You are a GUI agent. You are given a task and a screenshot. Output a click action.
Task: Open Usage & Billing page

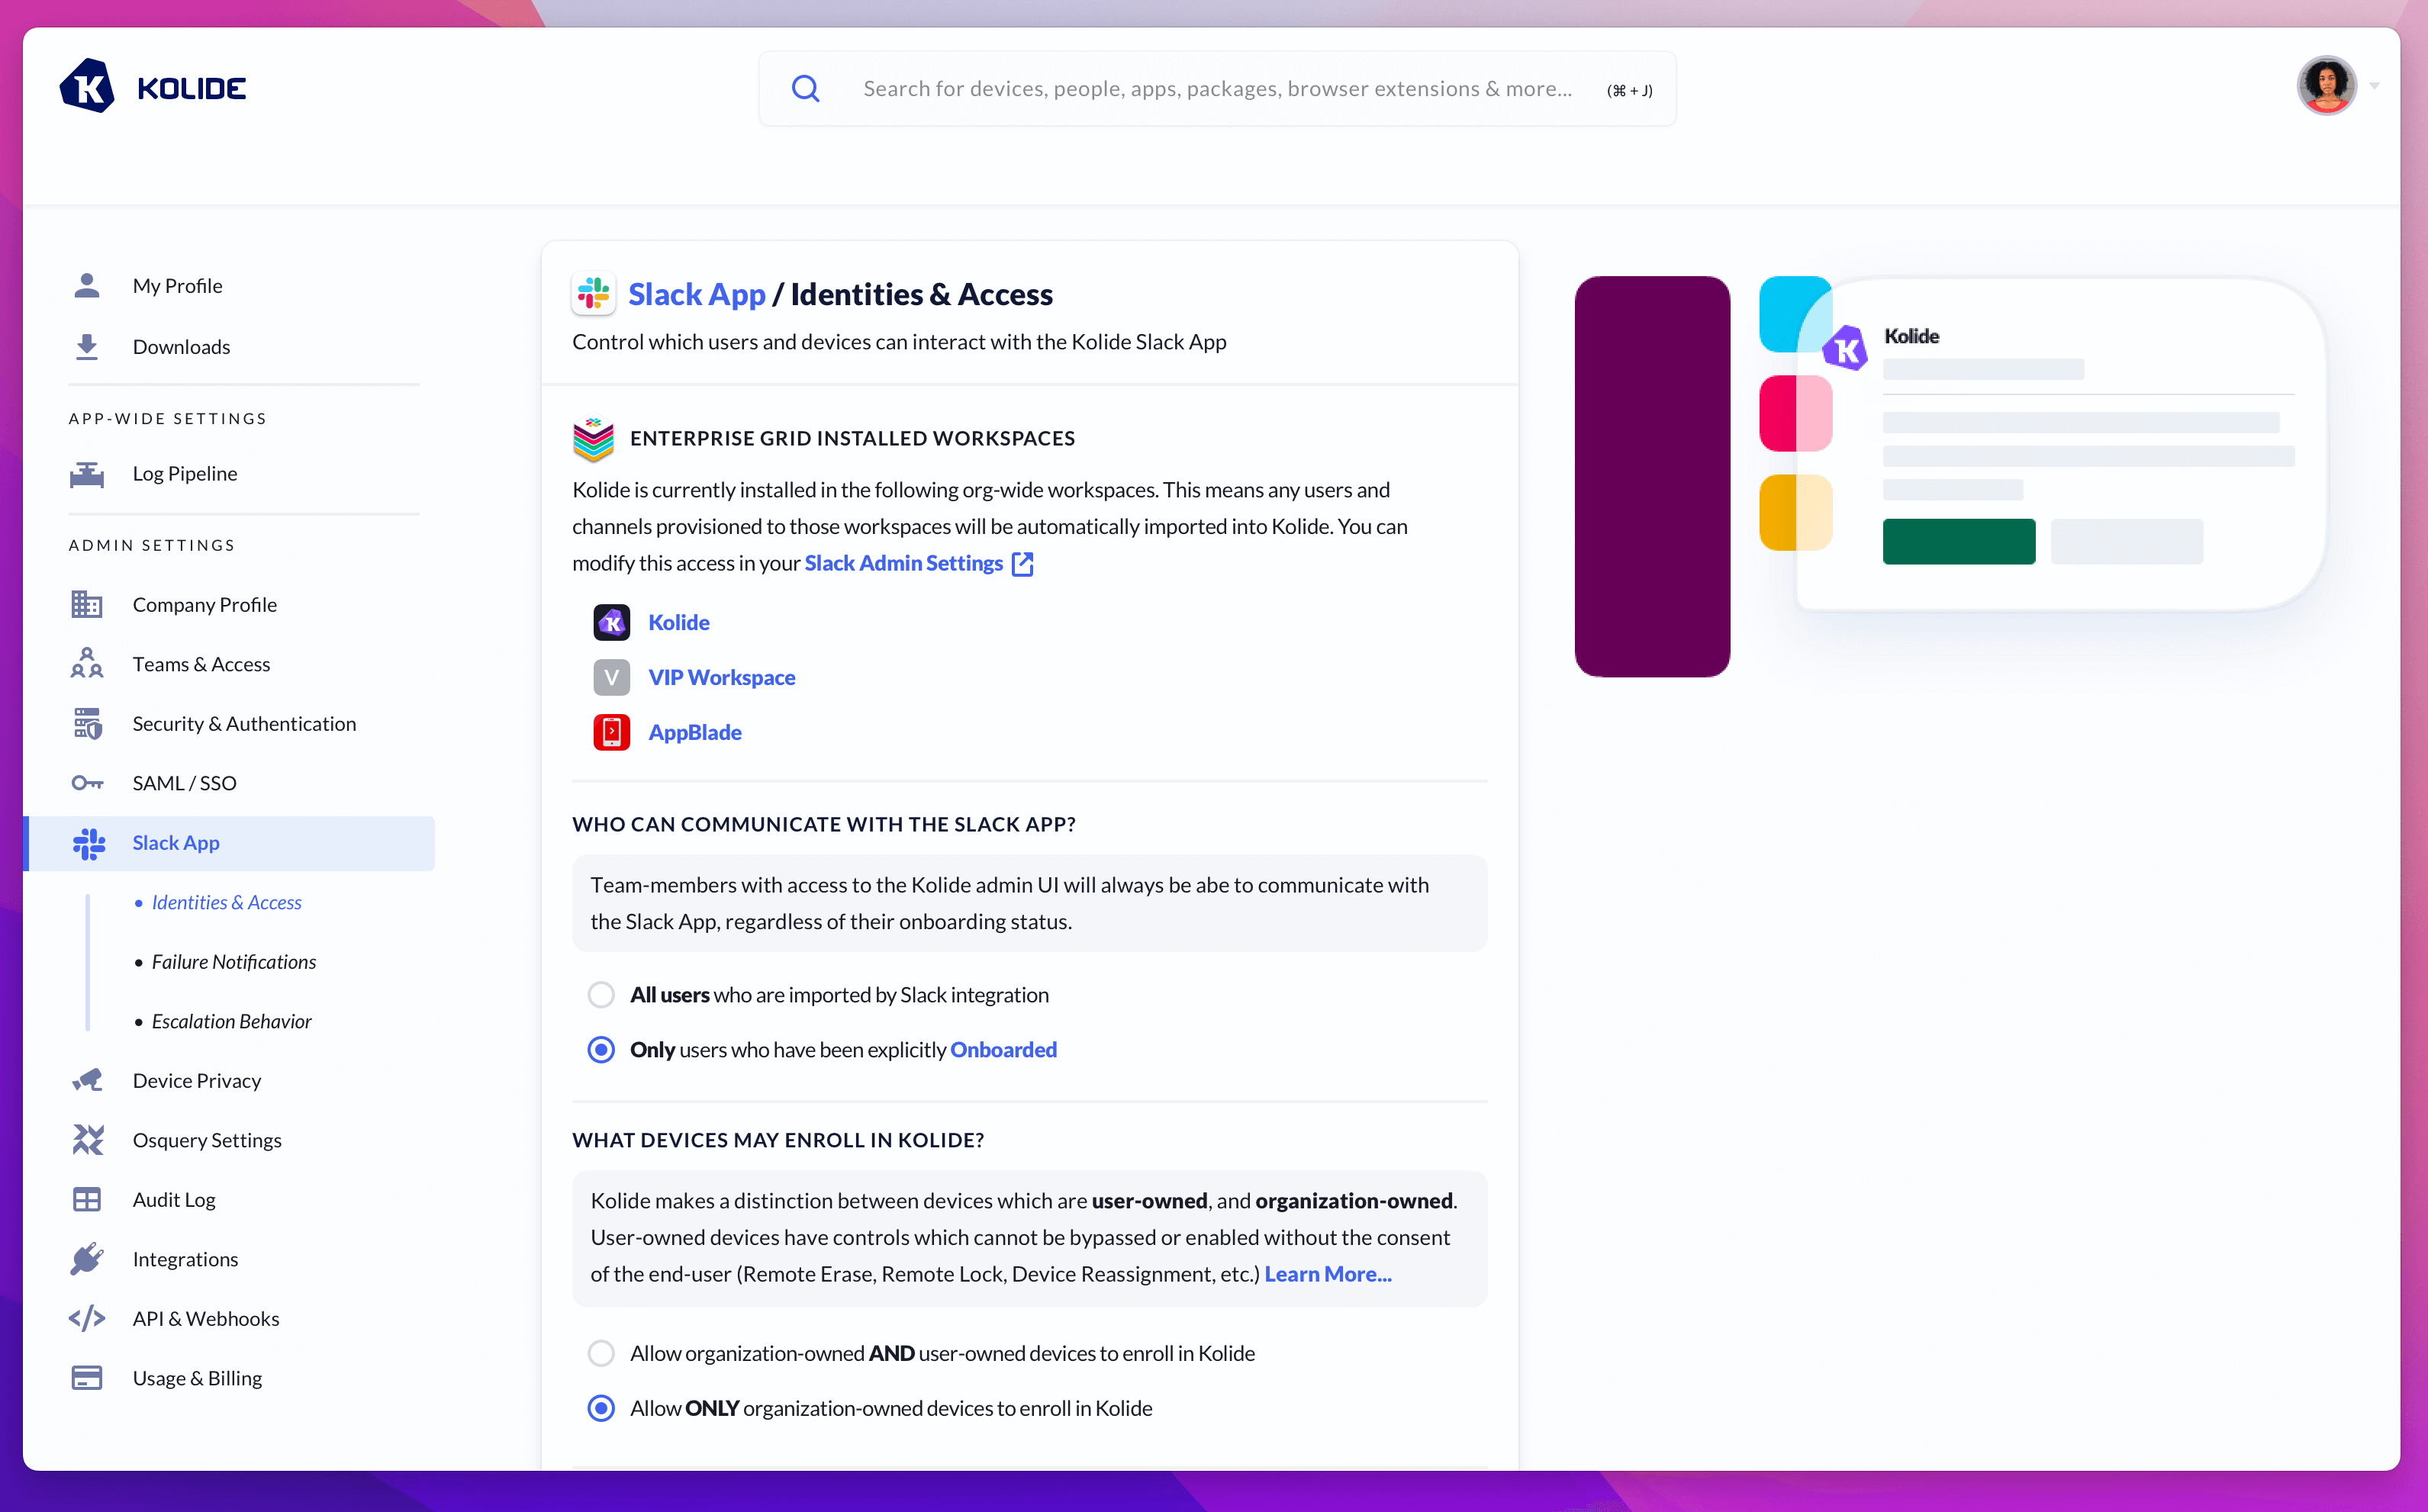197,1378
